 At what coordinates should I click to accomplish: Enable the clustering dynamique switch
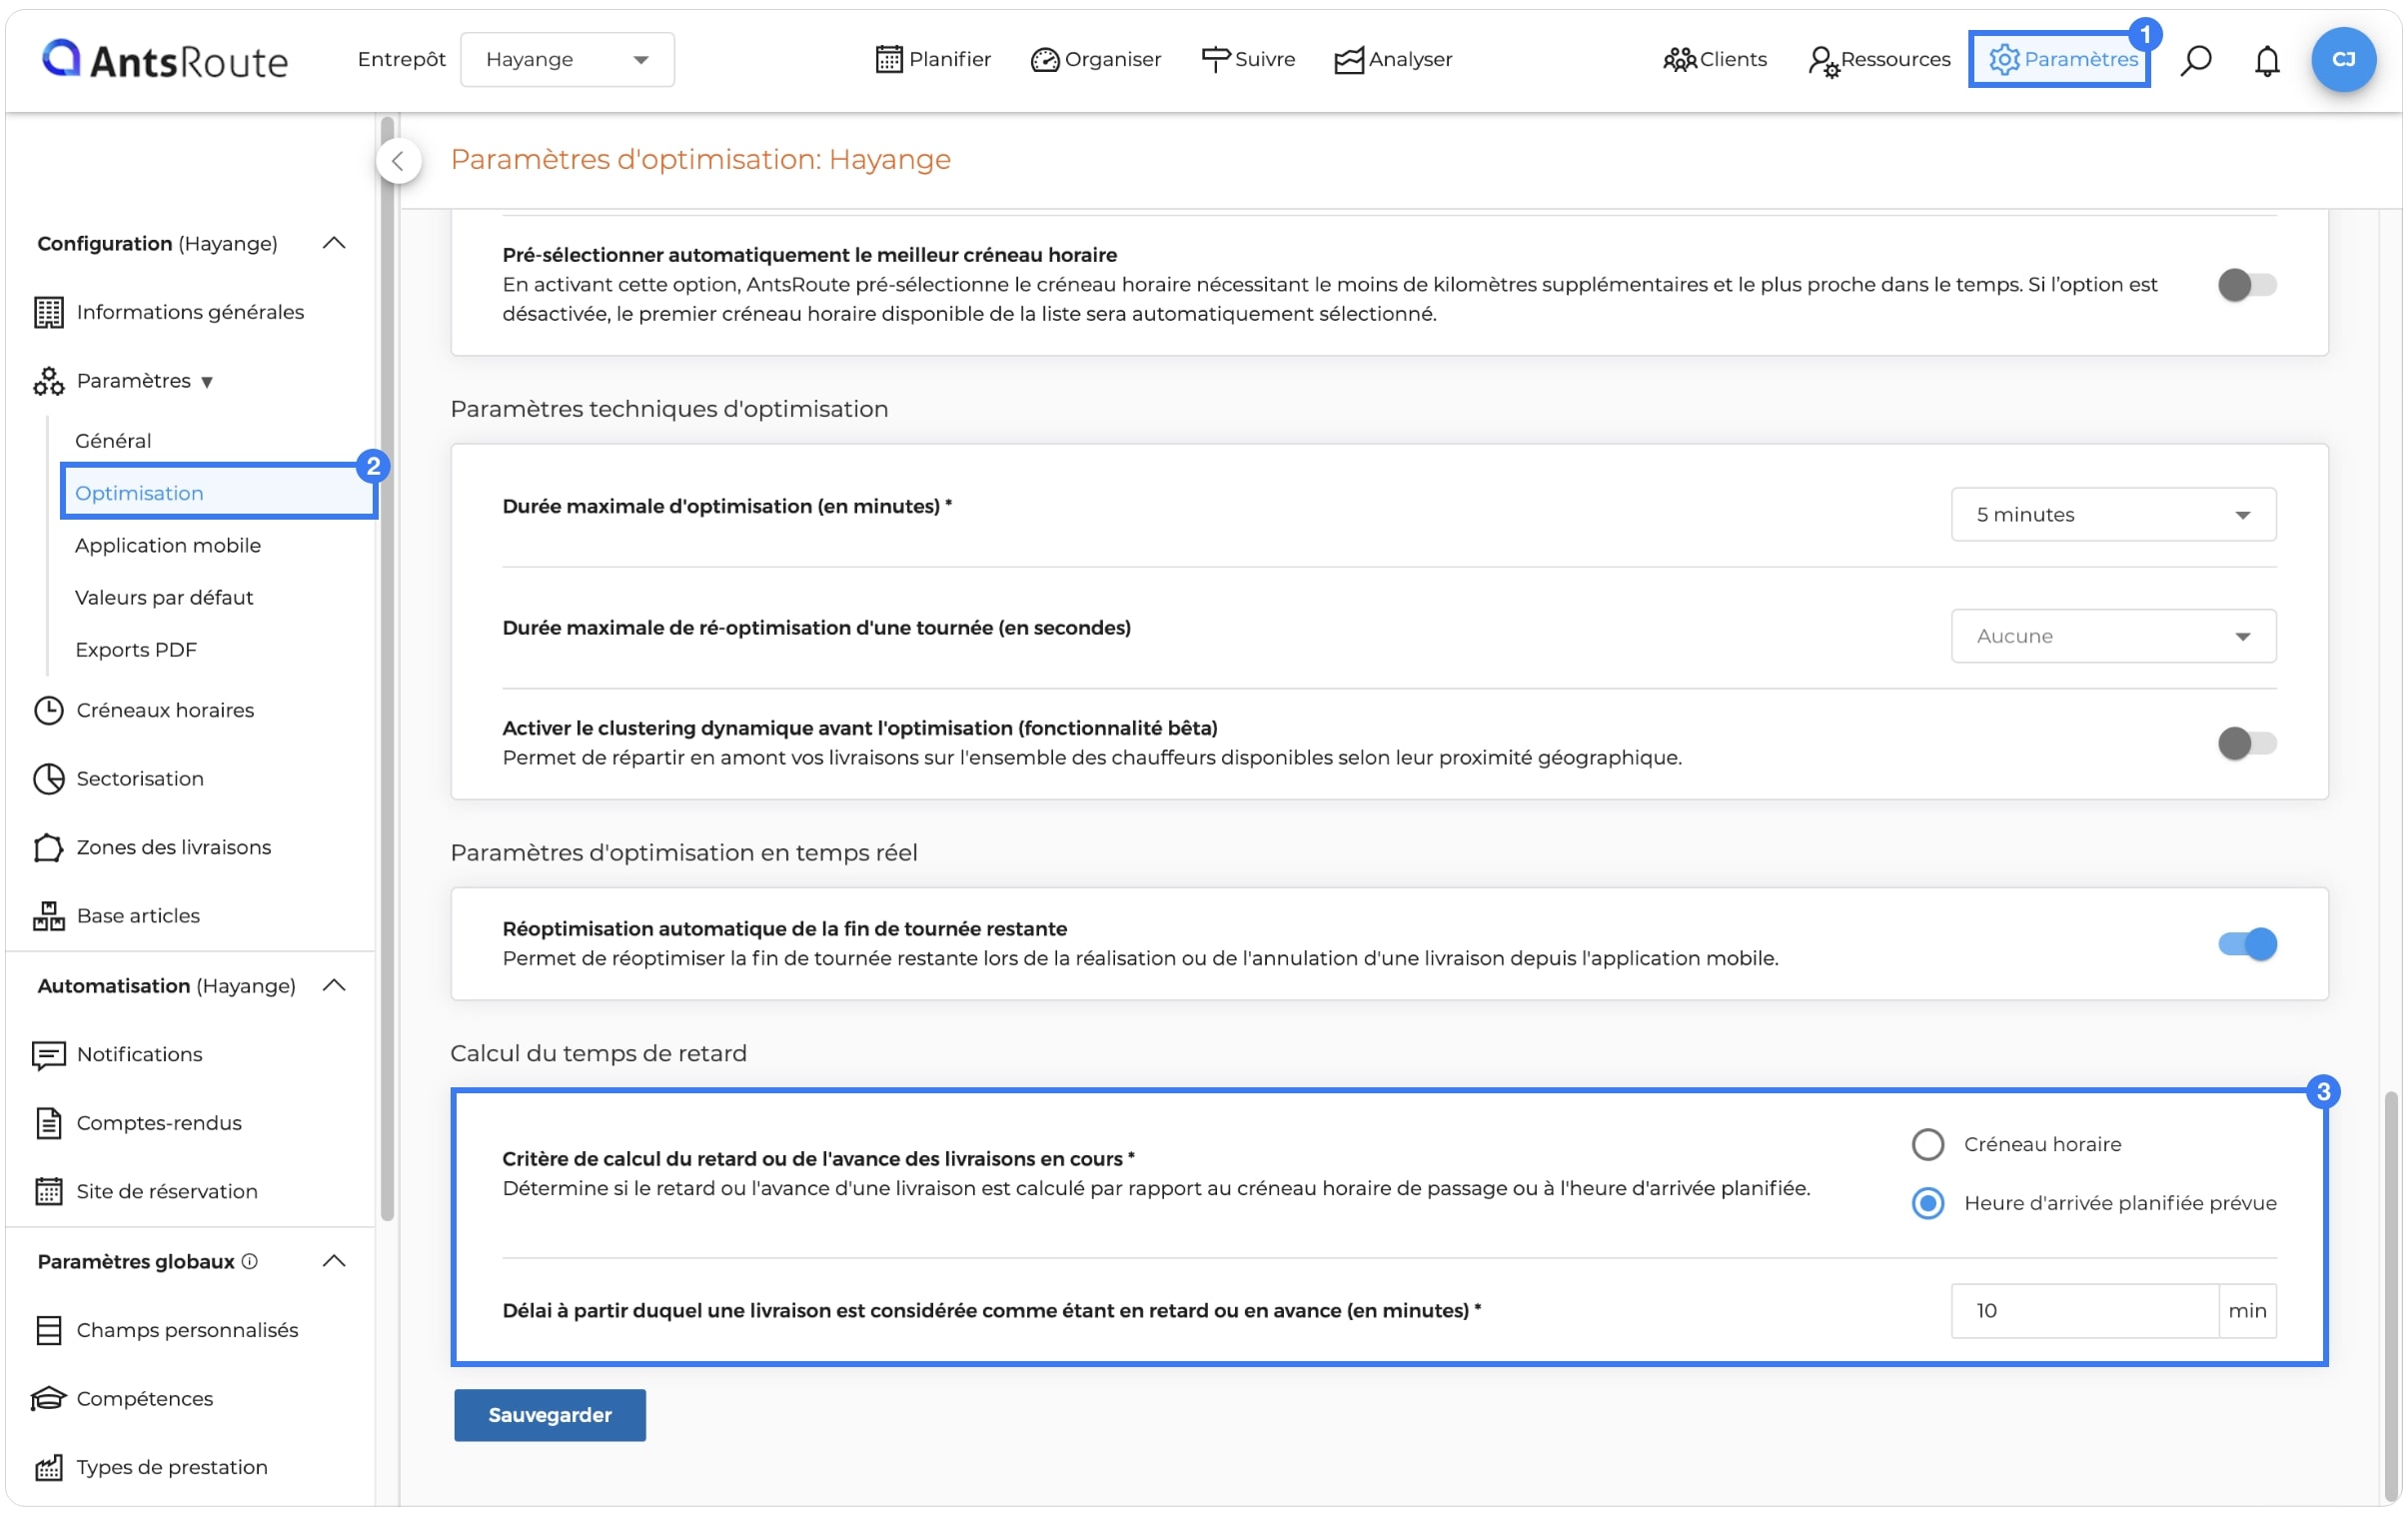(2246, 743)
